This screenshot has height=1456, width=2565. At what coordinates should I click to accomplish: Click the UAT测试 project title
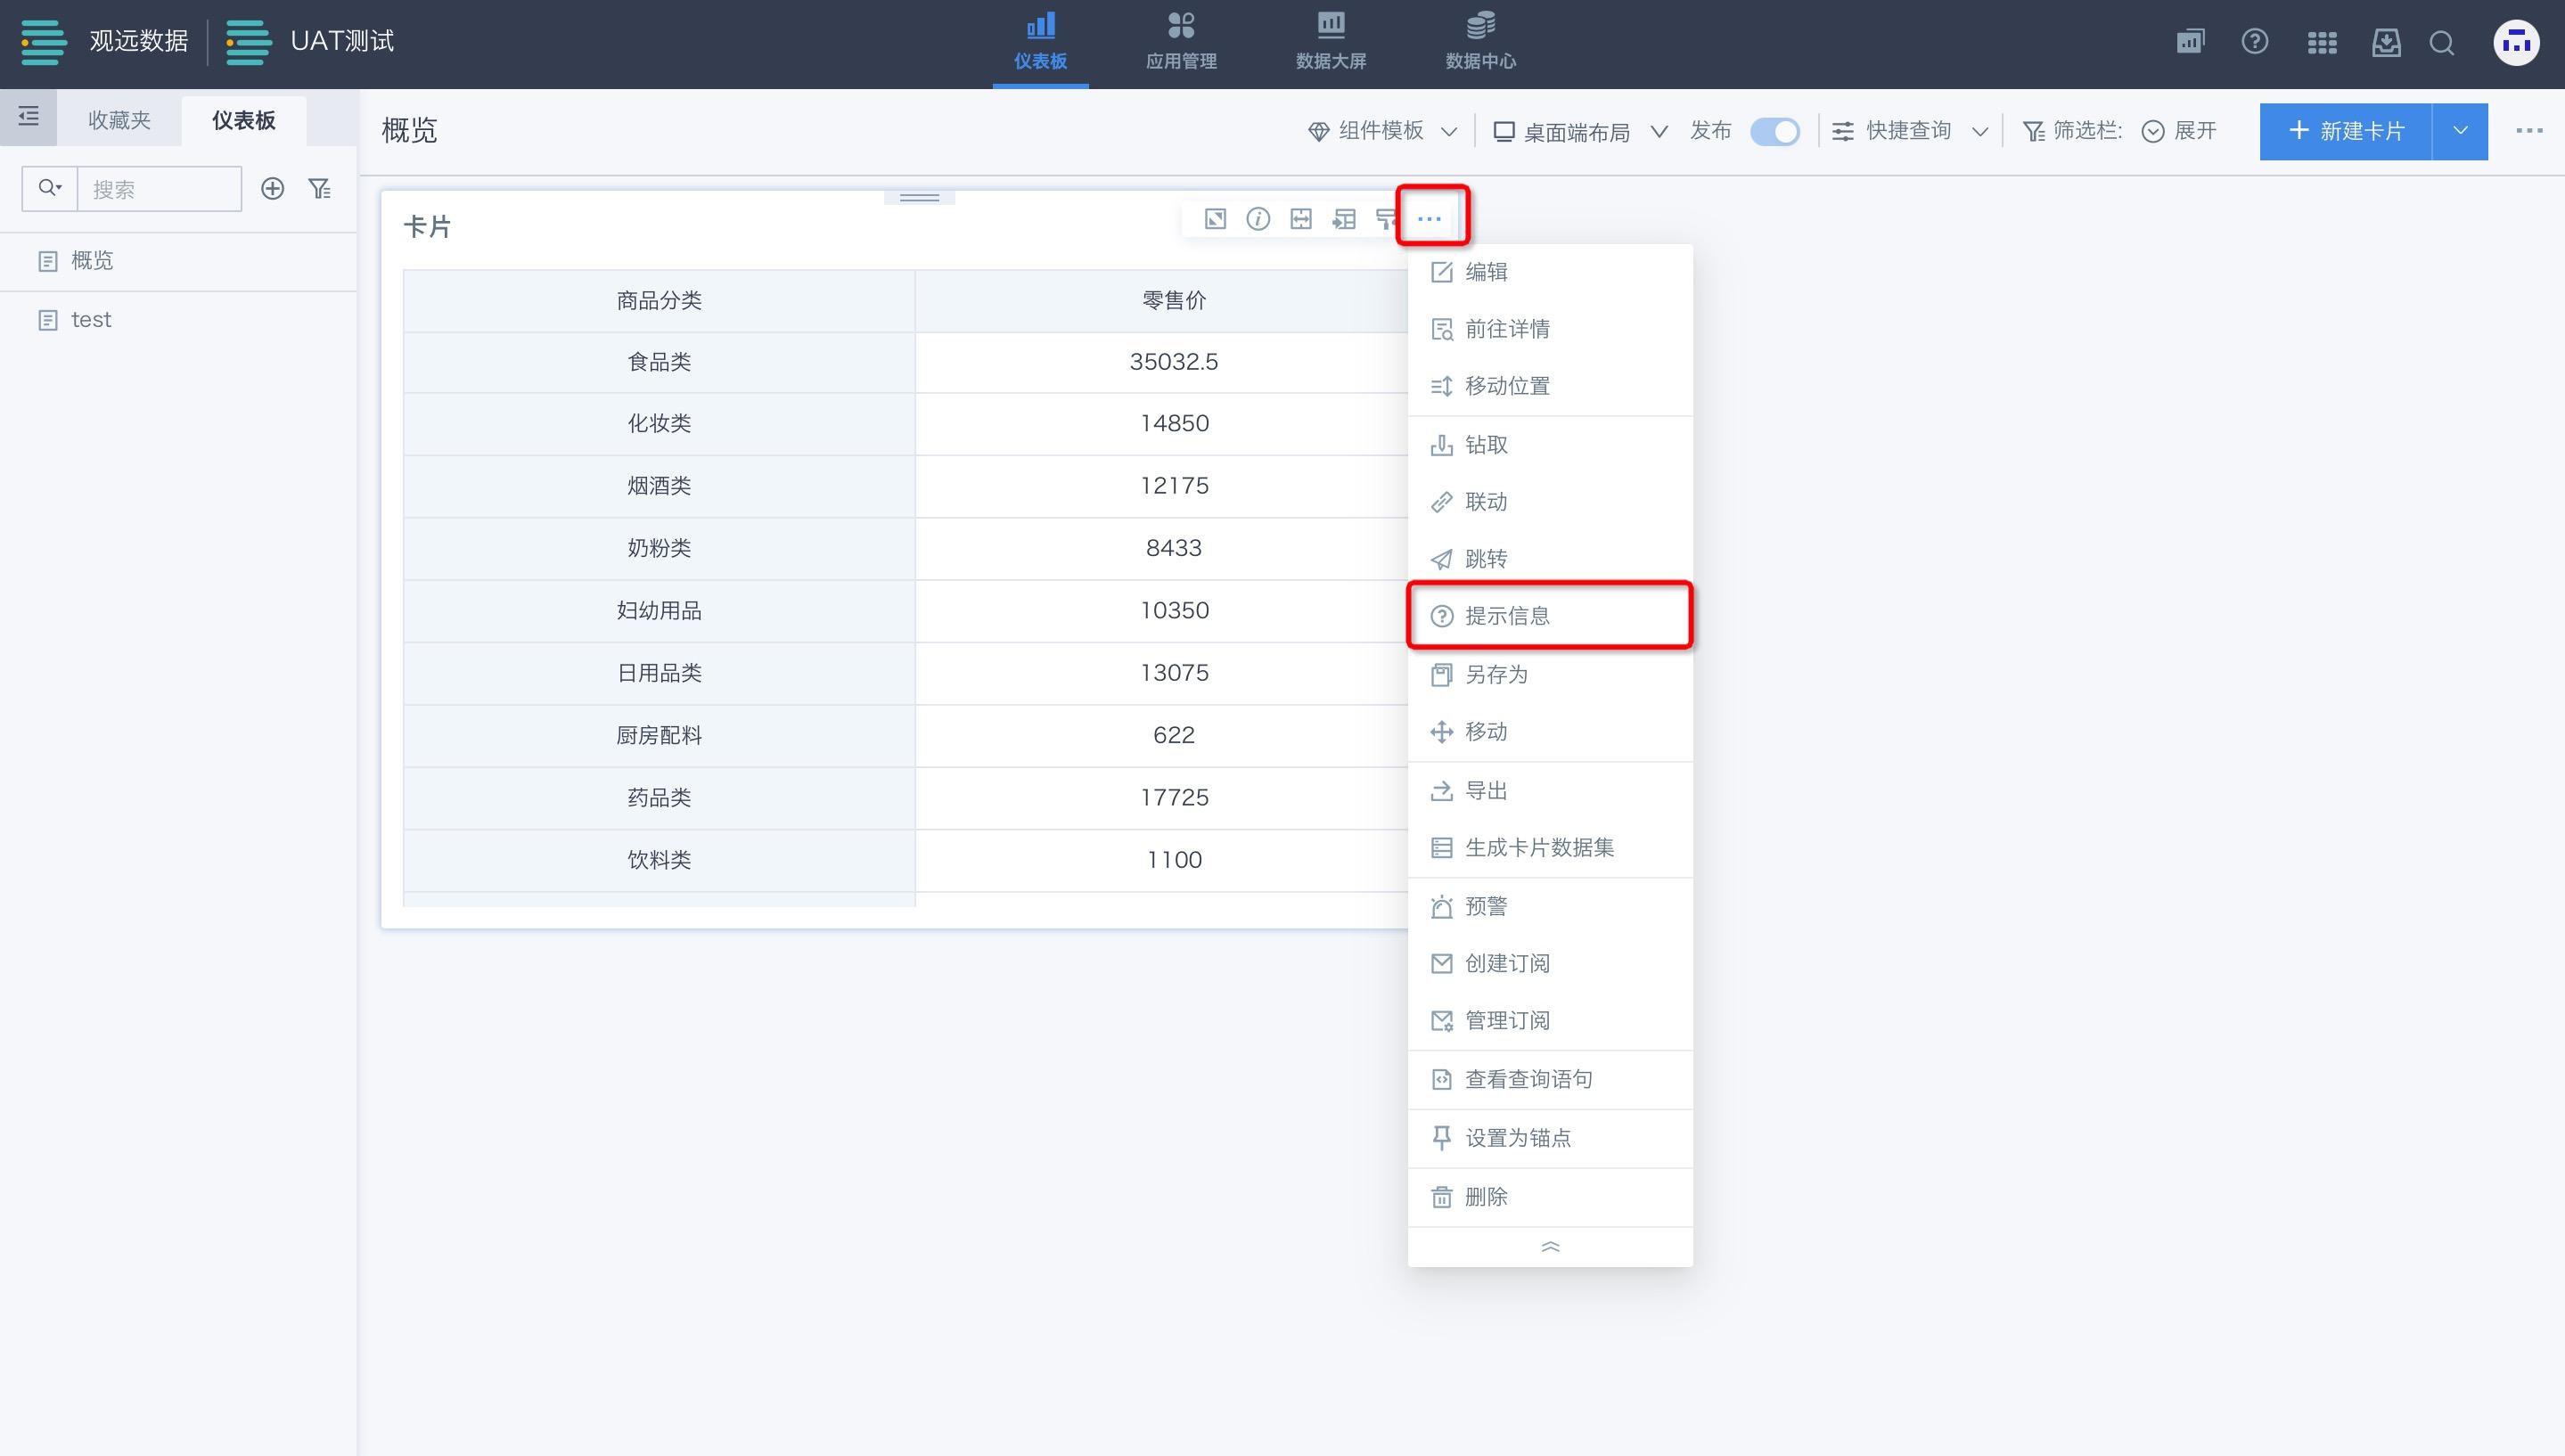tap(342, 41)
